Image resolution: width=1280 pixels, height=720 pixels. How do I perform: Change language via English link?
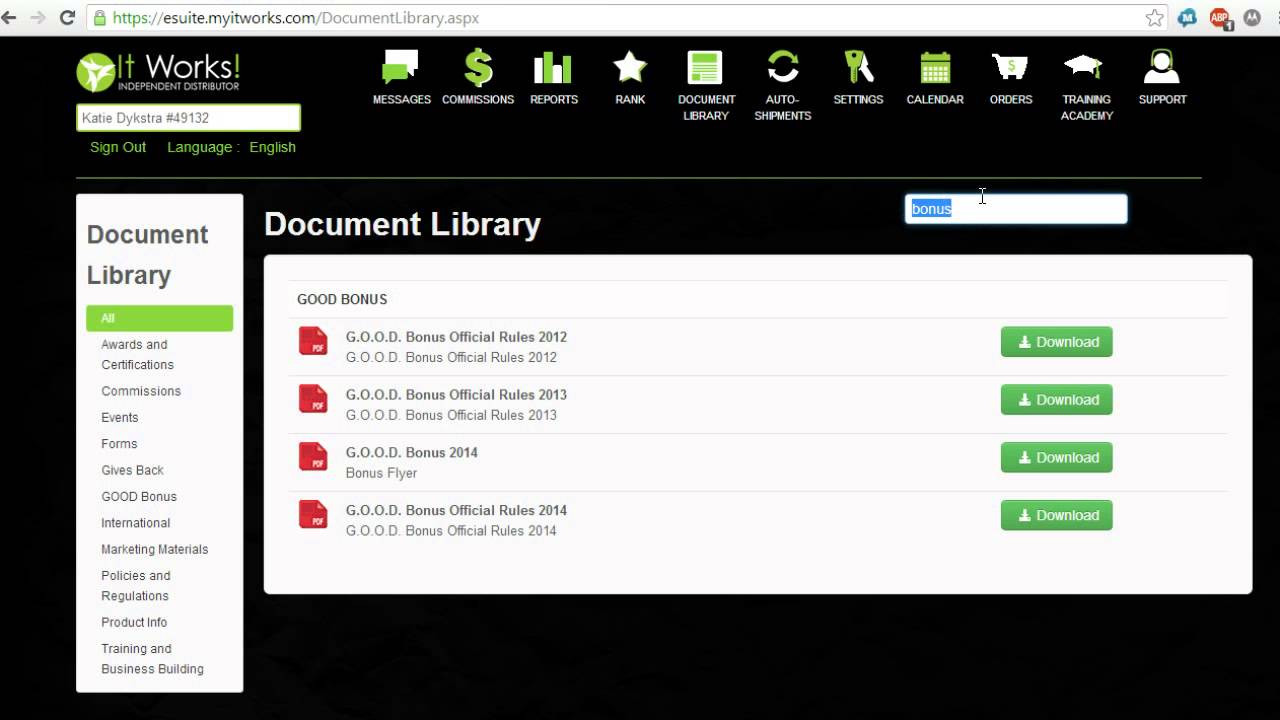pos(272,147)
